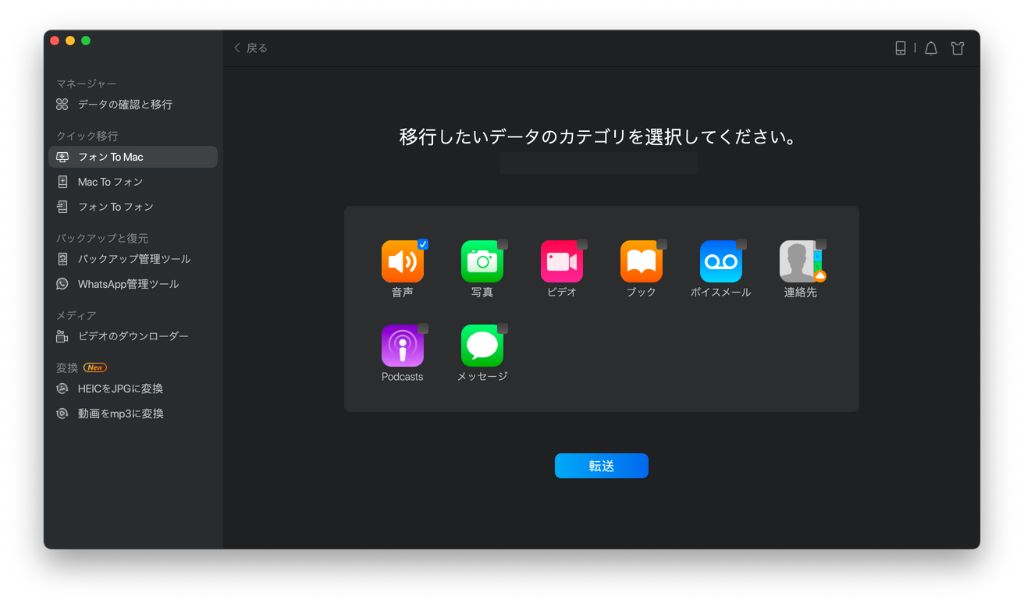Click the ビデオ category label
The image size is (1024, 607).
tap(562, 292)
